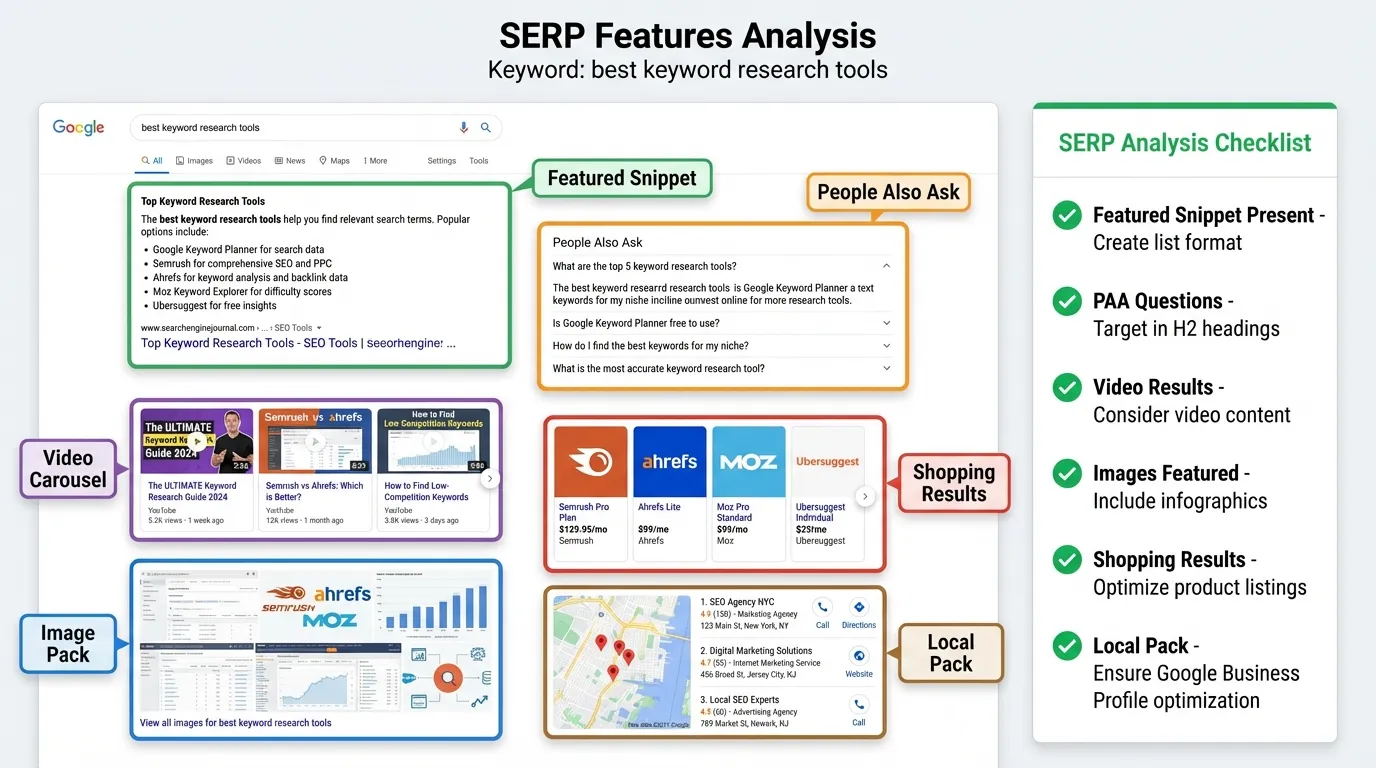This screenshot has height=768, width=1376.
Task: Click the Google logo
Action: tap(78, 127)
